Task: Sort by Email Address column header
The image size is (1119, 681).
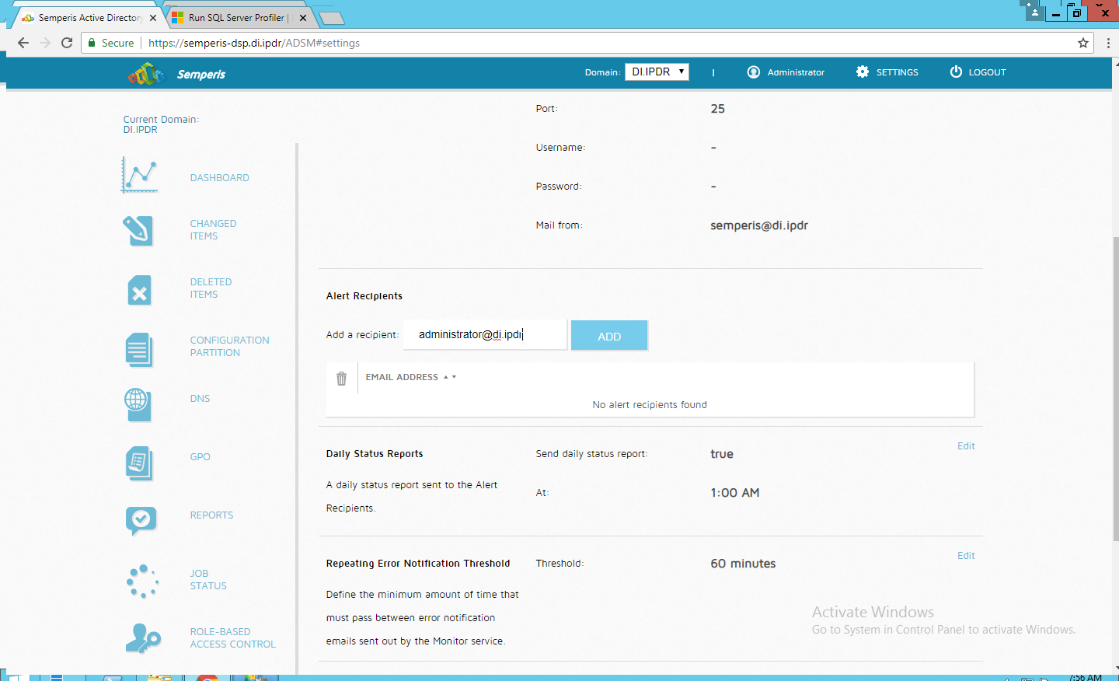Action: (402, 377)
